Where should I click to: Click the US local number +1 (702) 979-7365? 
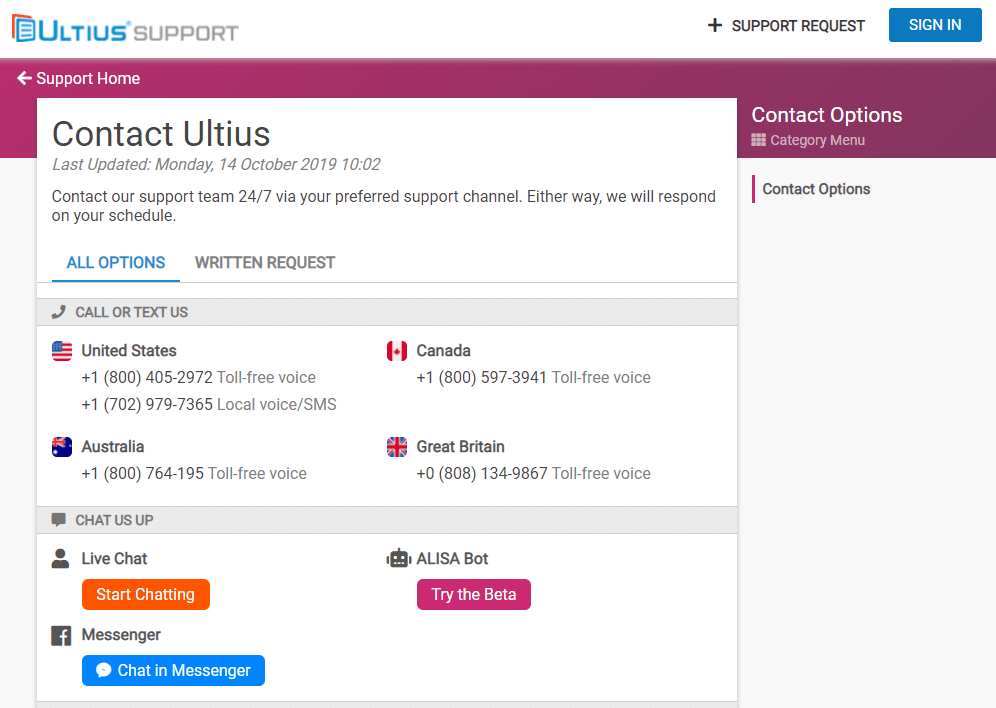pyautogui.click(x=147, y=404)
